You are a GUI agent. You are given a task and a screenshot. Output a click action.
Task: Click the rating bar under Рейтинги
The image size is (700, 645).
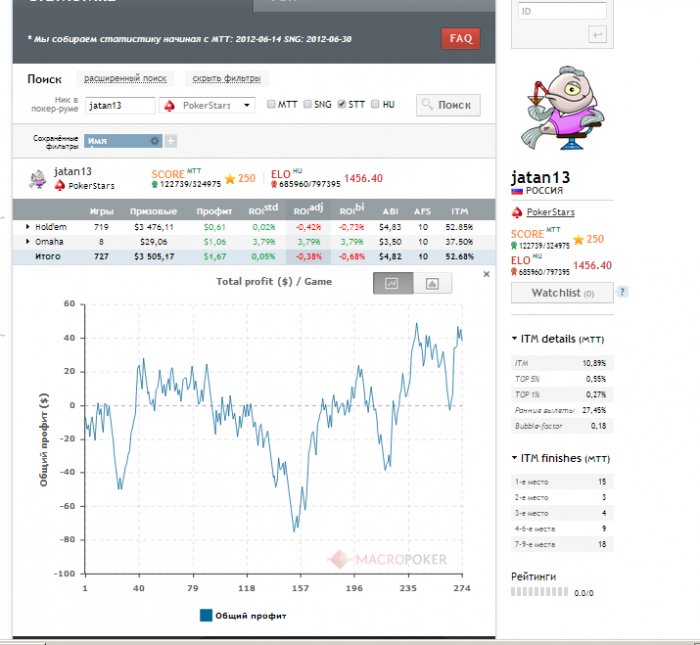(x=539, y=592)
